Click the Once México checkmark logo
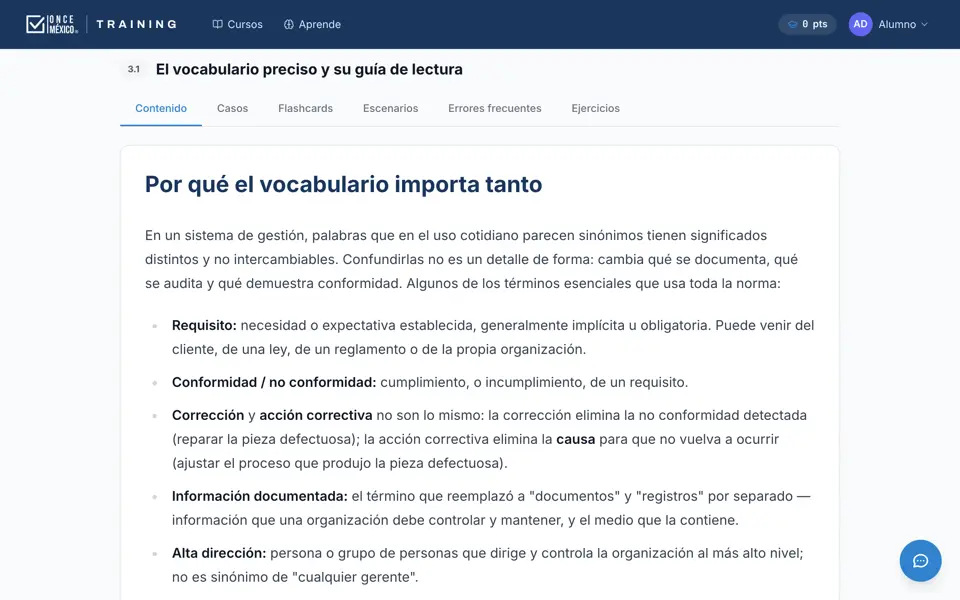The width and height of the screenshot is (960, 600). [52, 24]
